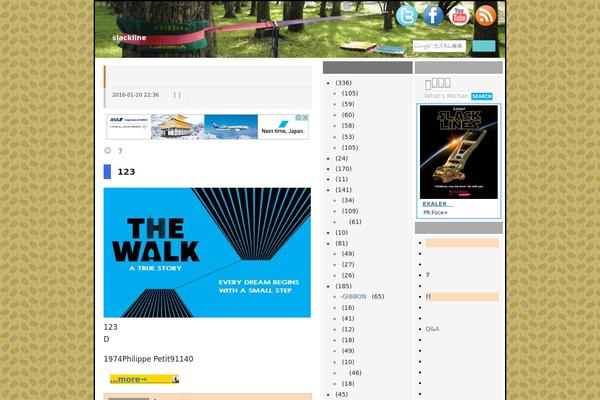Open the subcategory with (34) posts

[x=348, y=200]
